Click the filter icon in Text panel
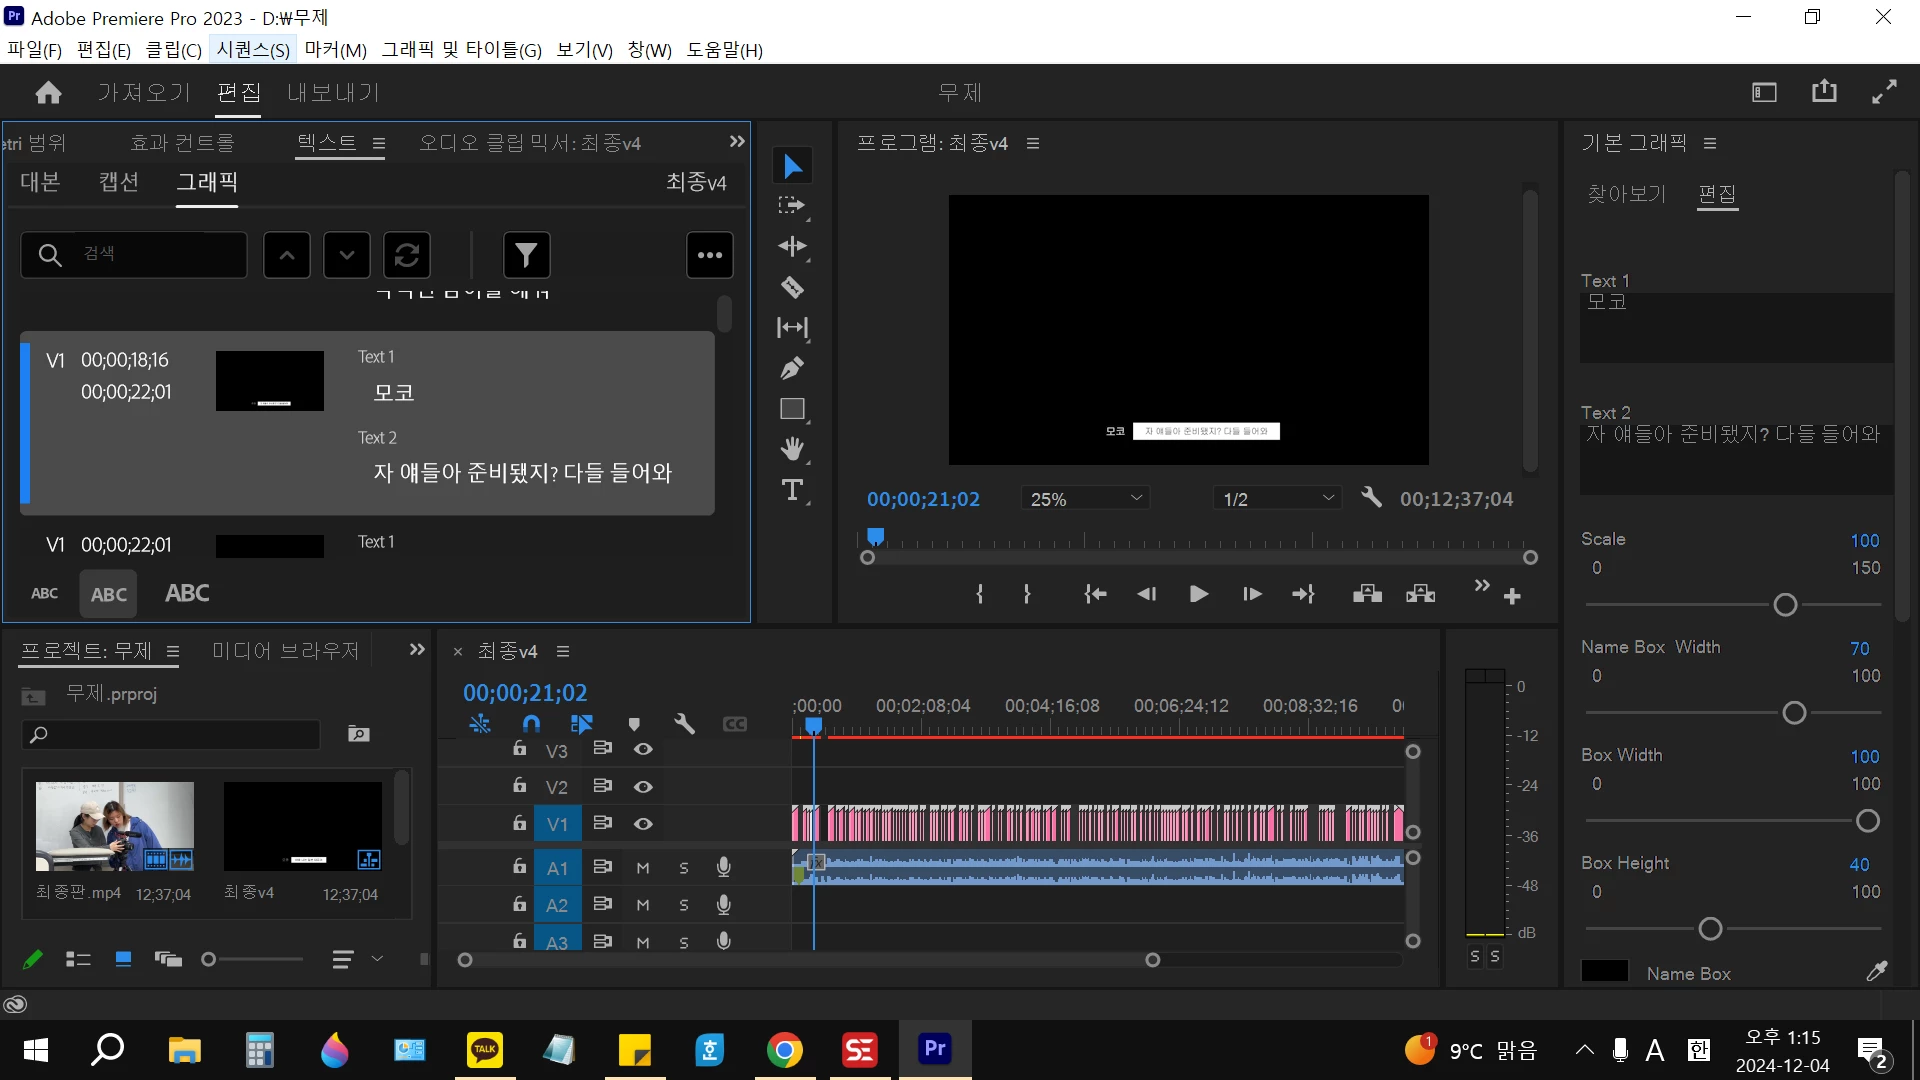This screenshot has width=1920, height=1080. [x=526, y=255]
